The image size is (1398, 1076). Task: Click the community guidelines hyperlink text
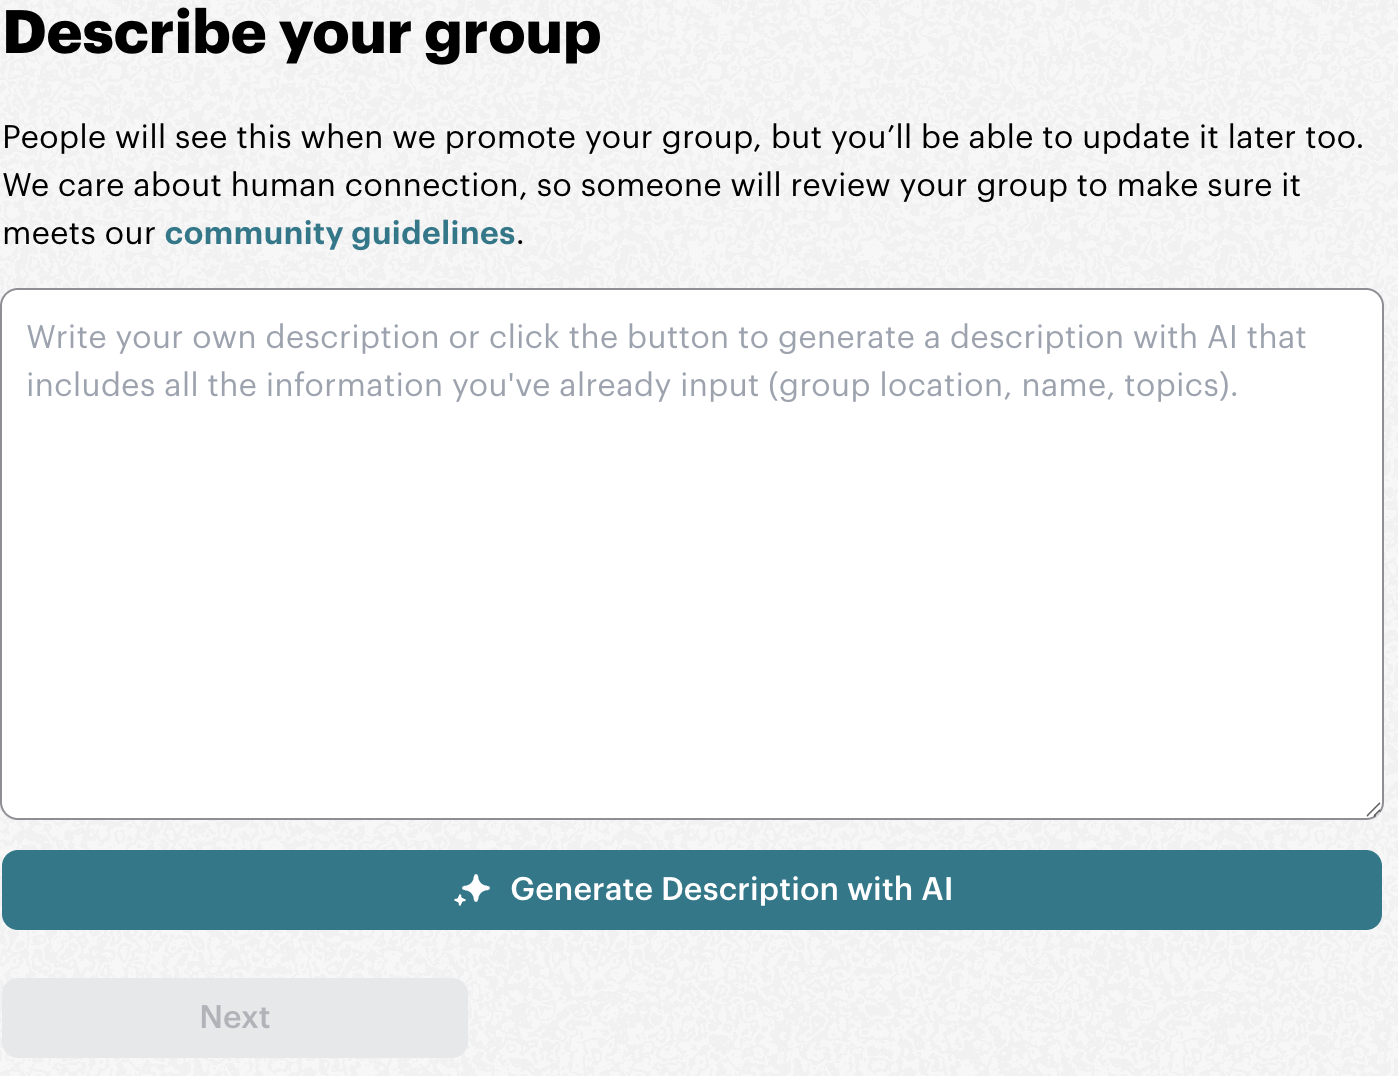339,233
